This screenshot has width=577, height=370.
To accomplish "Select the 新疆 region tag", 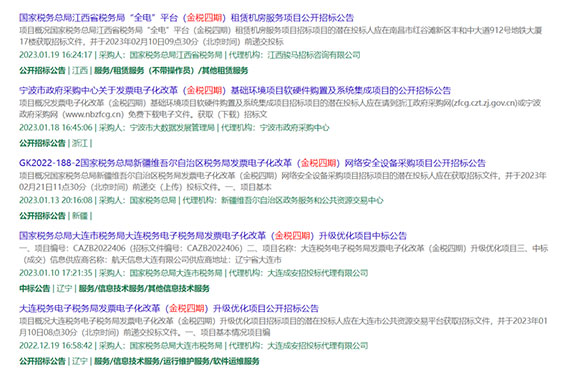I will point(80,215).
